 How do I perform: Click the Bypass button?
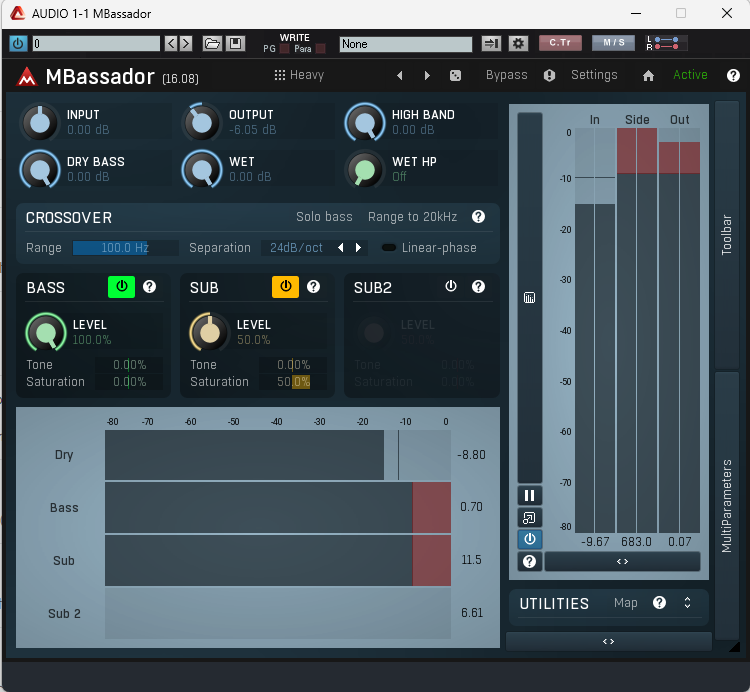point(507,75)
